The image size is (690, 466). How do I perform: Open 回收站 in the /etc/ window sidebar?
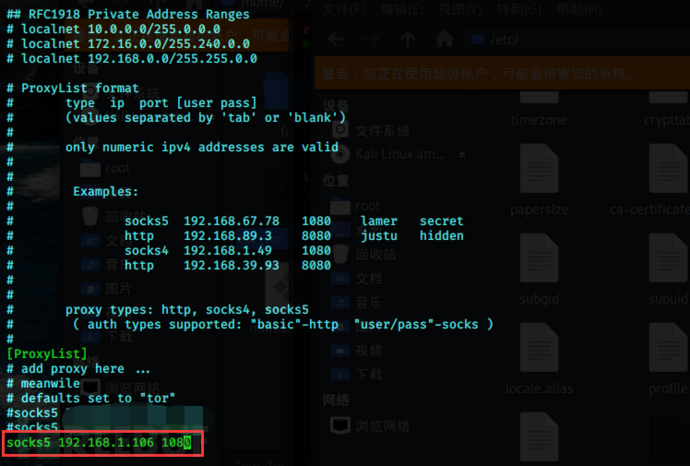tap(364, 254)
